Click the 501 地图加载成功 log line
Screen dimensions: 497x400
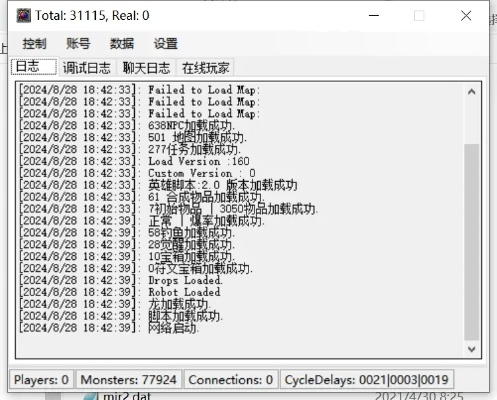133,137
